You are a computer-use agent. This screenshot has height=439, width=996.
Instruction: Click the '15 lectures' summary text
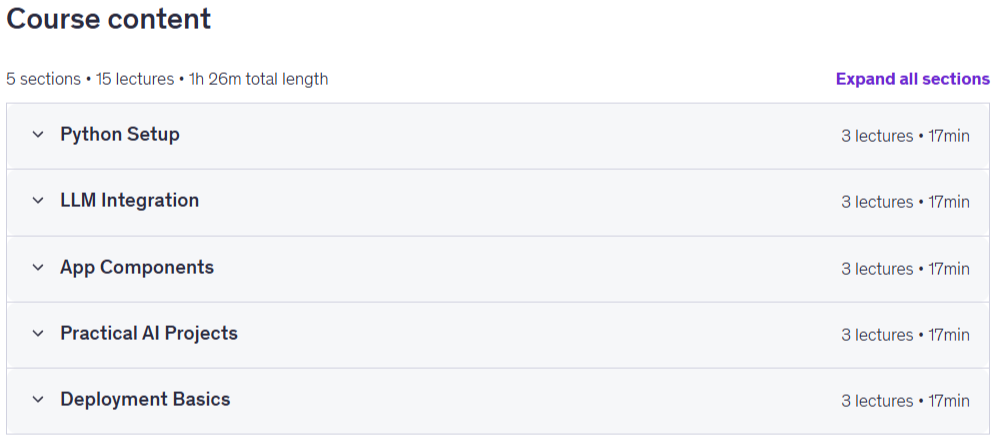135,79
